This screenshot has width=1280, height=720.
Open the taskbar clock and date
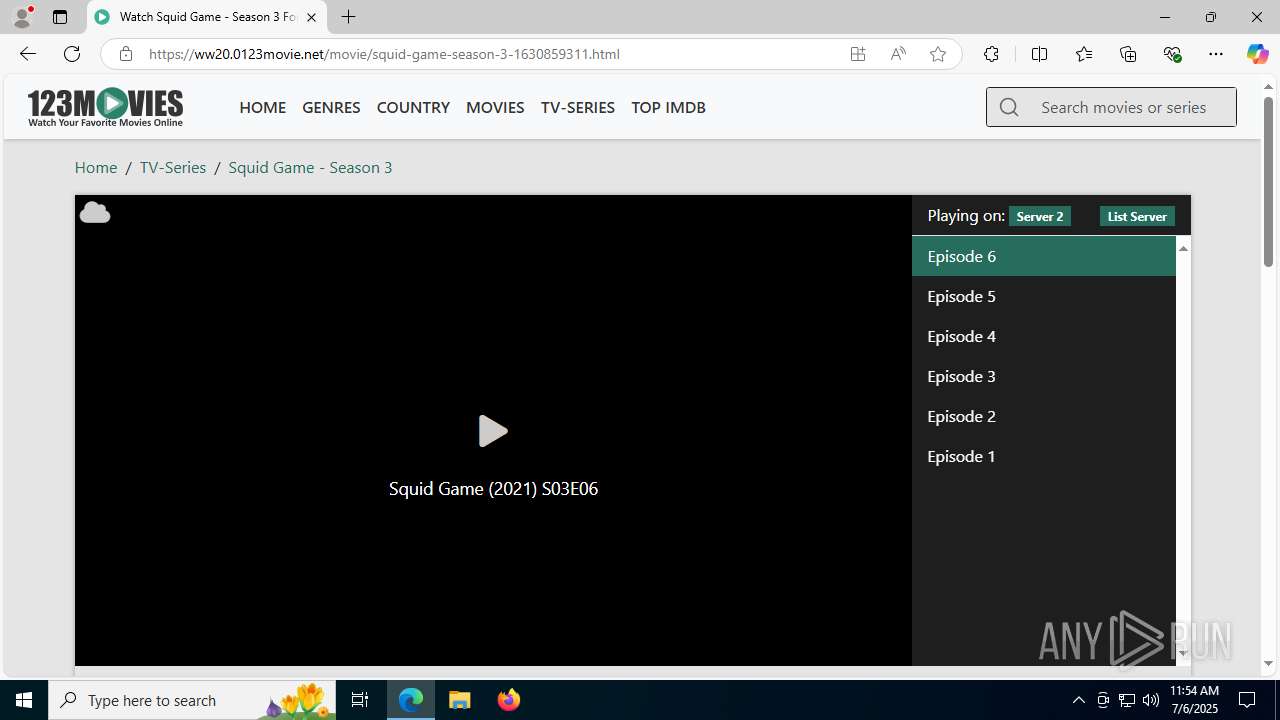tap(1194, 700)
